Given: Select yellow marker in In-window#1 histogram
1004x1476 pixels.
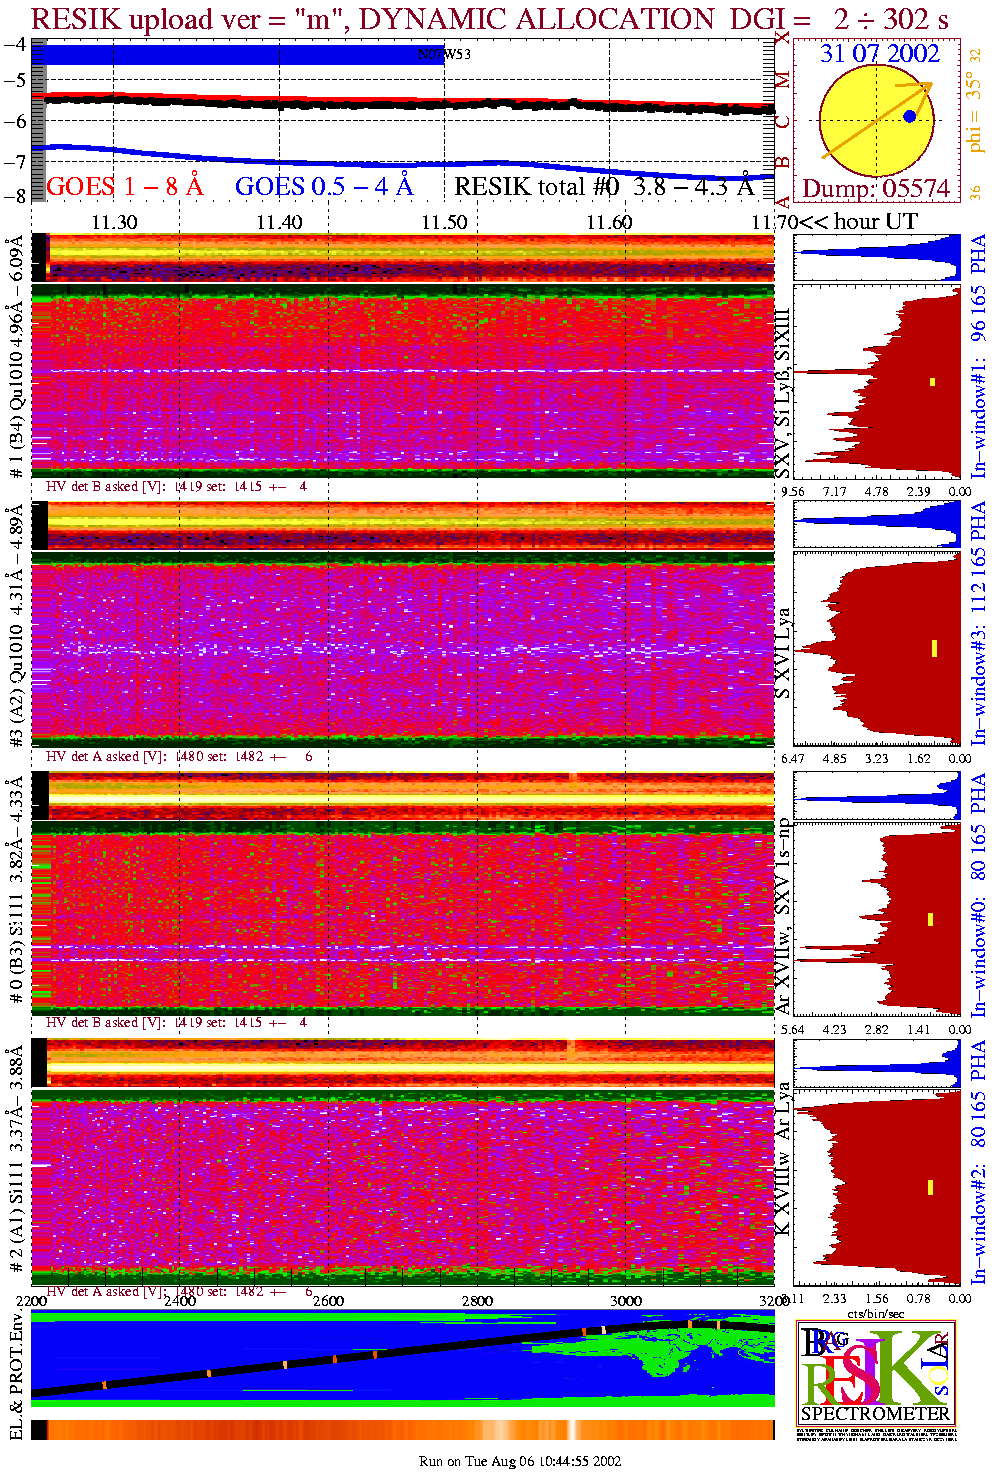Looking at the screenshot, I should [933, 381].
